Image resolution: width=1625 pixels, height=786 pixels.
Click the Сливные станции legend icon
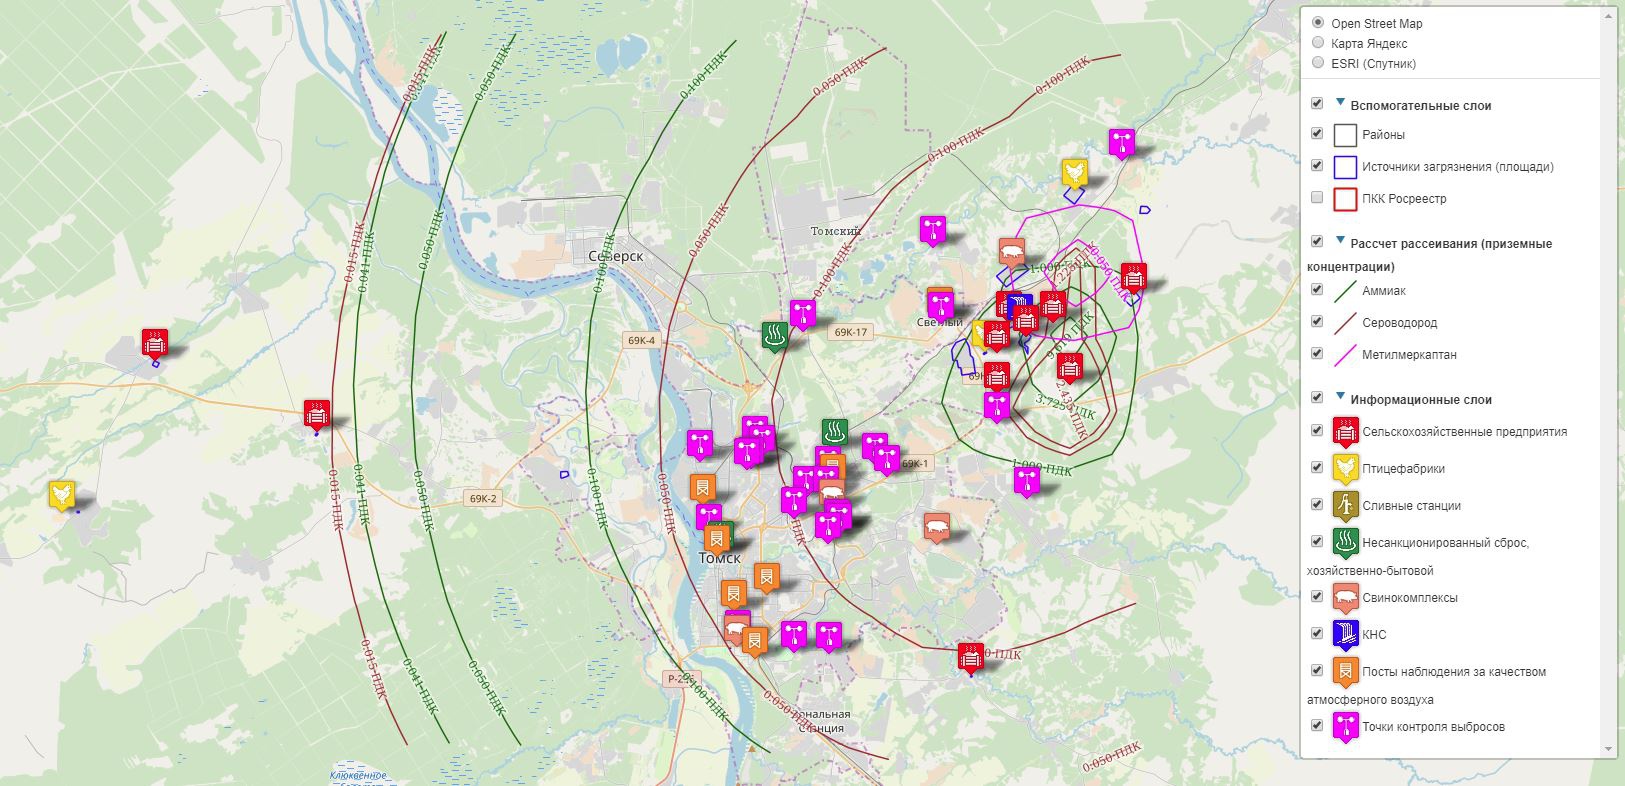click(x=1346, y=507)
